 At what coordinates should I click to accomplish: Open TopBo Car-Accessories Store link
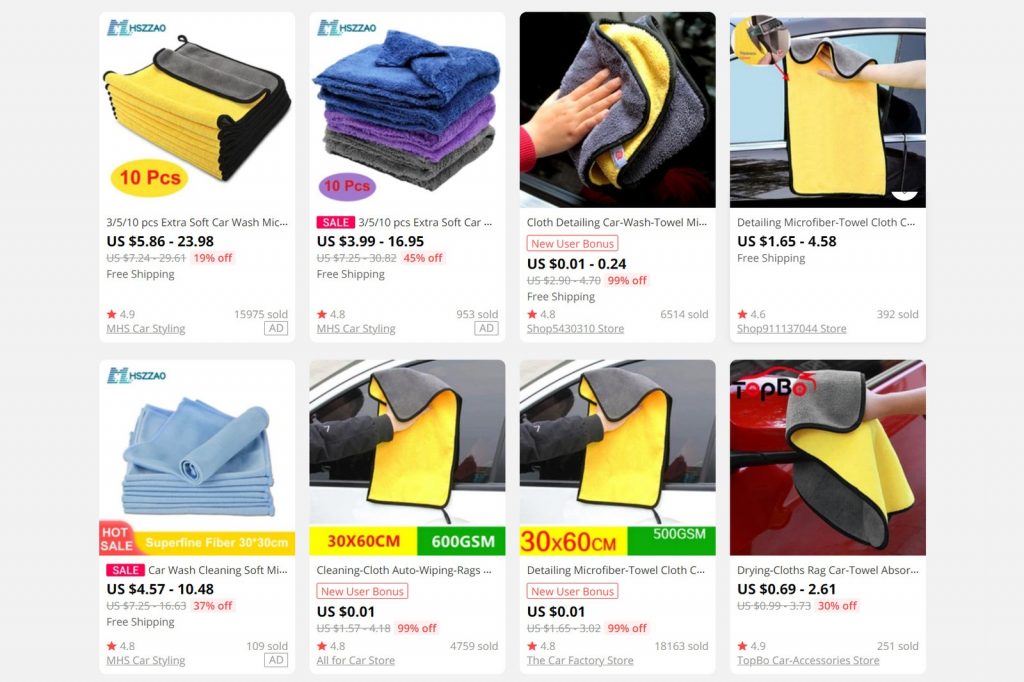(808, 660)
